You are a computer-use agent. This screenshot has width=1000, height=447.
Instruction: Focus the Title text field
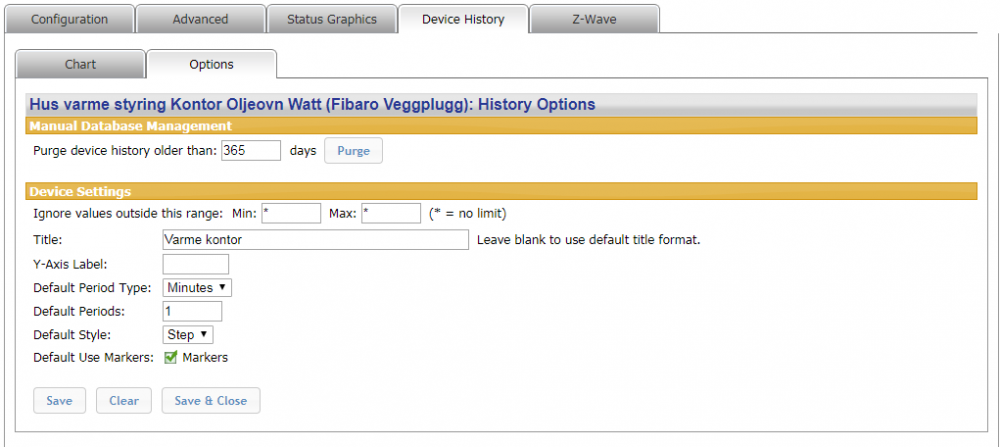(315, 240)
